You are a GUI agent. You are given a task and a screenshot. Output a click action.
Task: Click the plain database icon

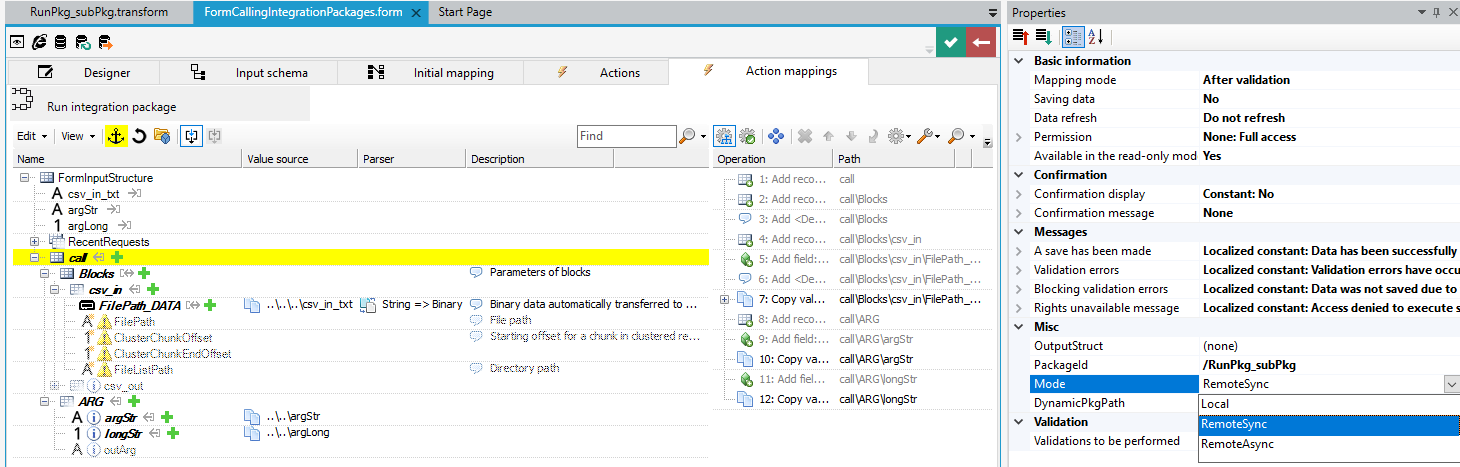click(61, 42)
